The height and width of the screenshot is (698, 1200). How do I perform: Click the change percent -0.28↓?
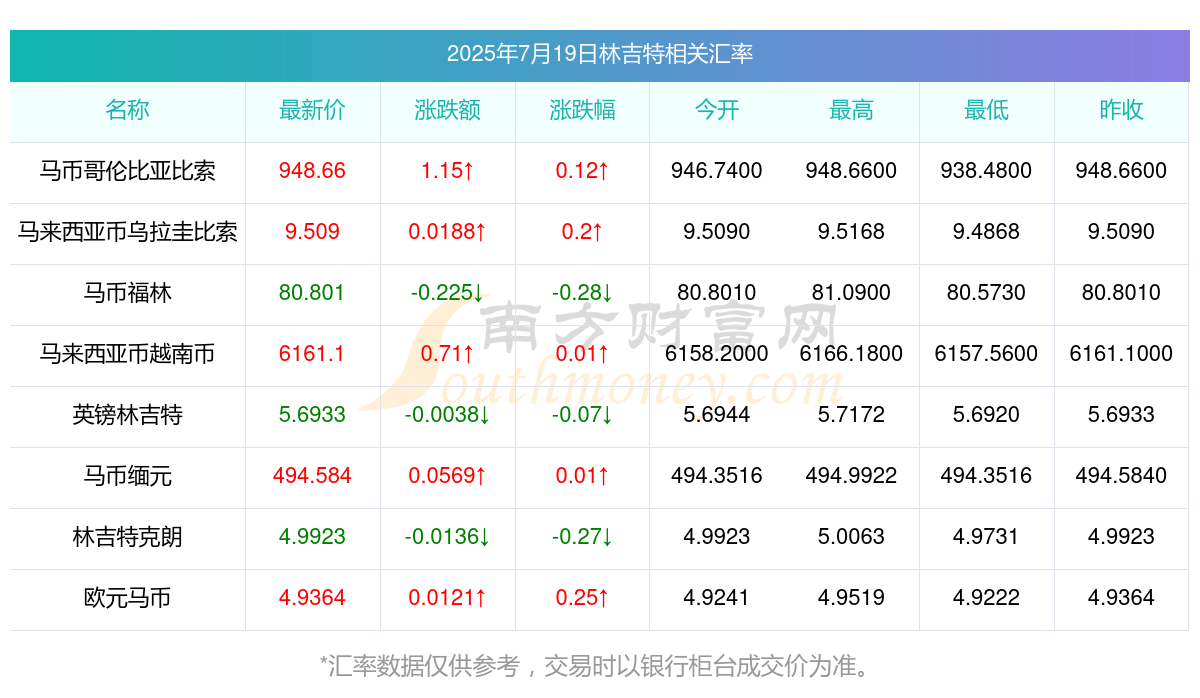582,293
